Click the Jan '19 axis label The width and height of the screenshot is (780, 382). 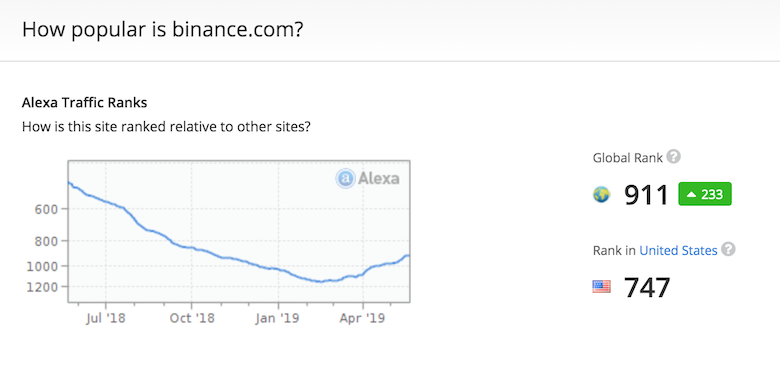point(278,318)
